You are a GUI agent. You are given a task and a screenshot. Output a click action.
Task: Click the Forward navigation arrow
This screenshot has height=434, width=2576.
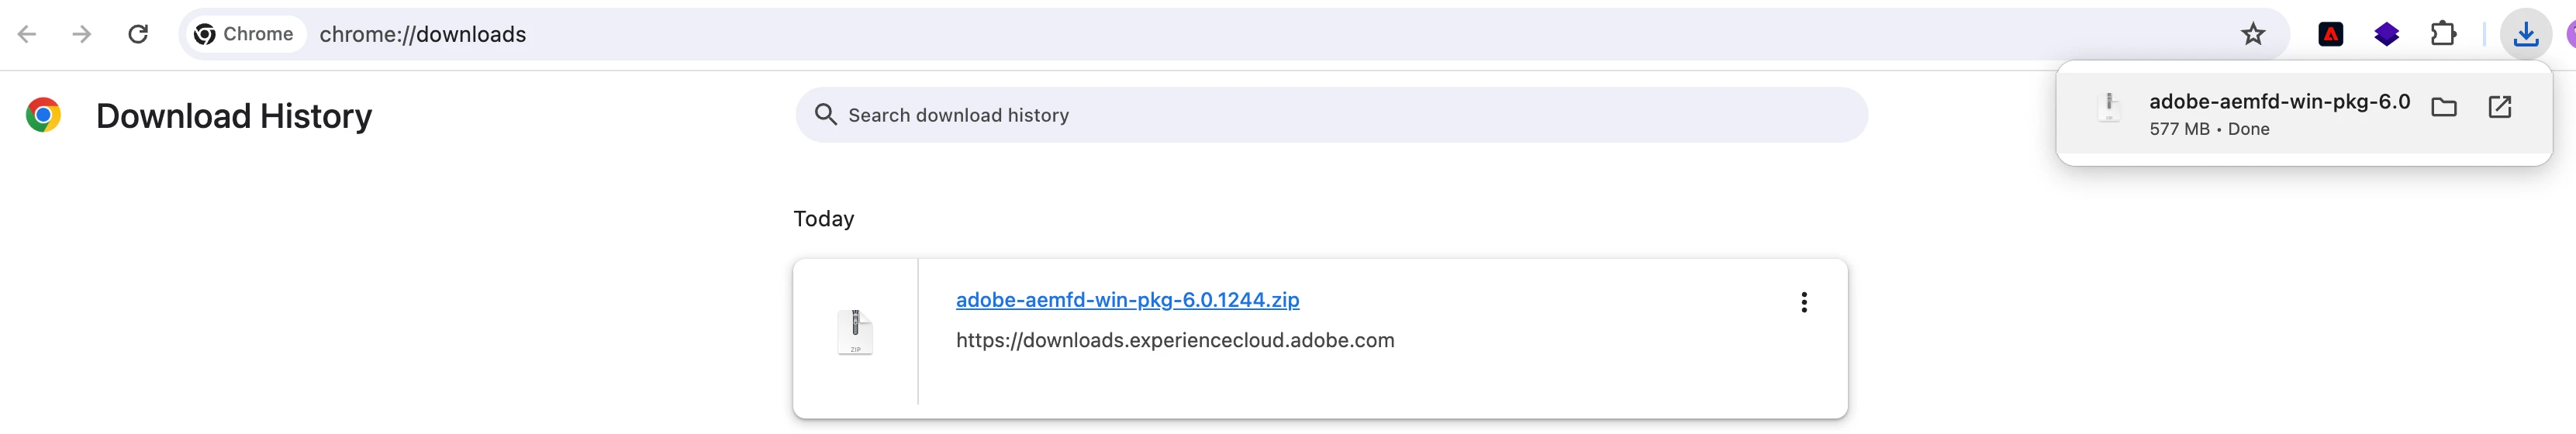click(x=82, y=34)
